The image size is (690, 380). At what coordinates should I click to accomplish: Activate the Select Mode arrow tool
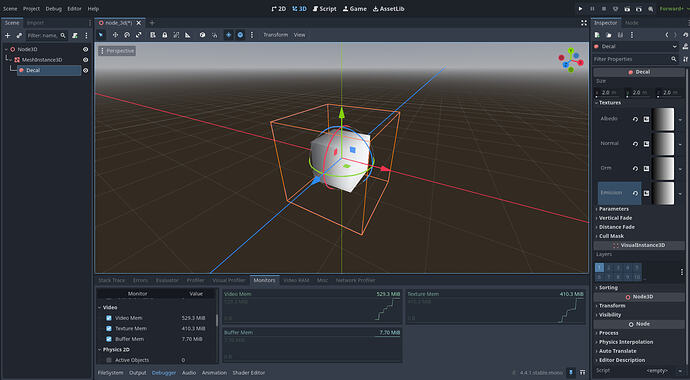coord(101,35)
